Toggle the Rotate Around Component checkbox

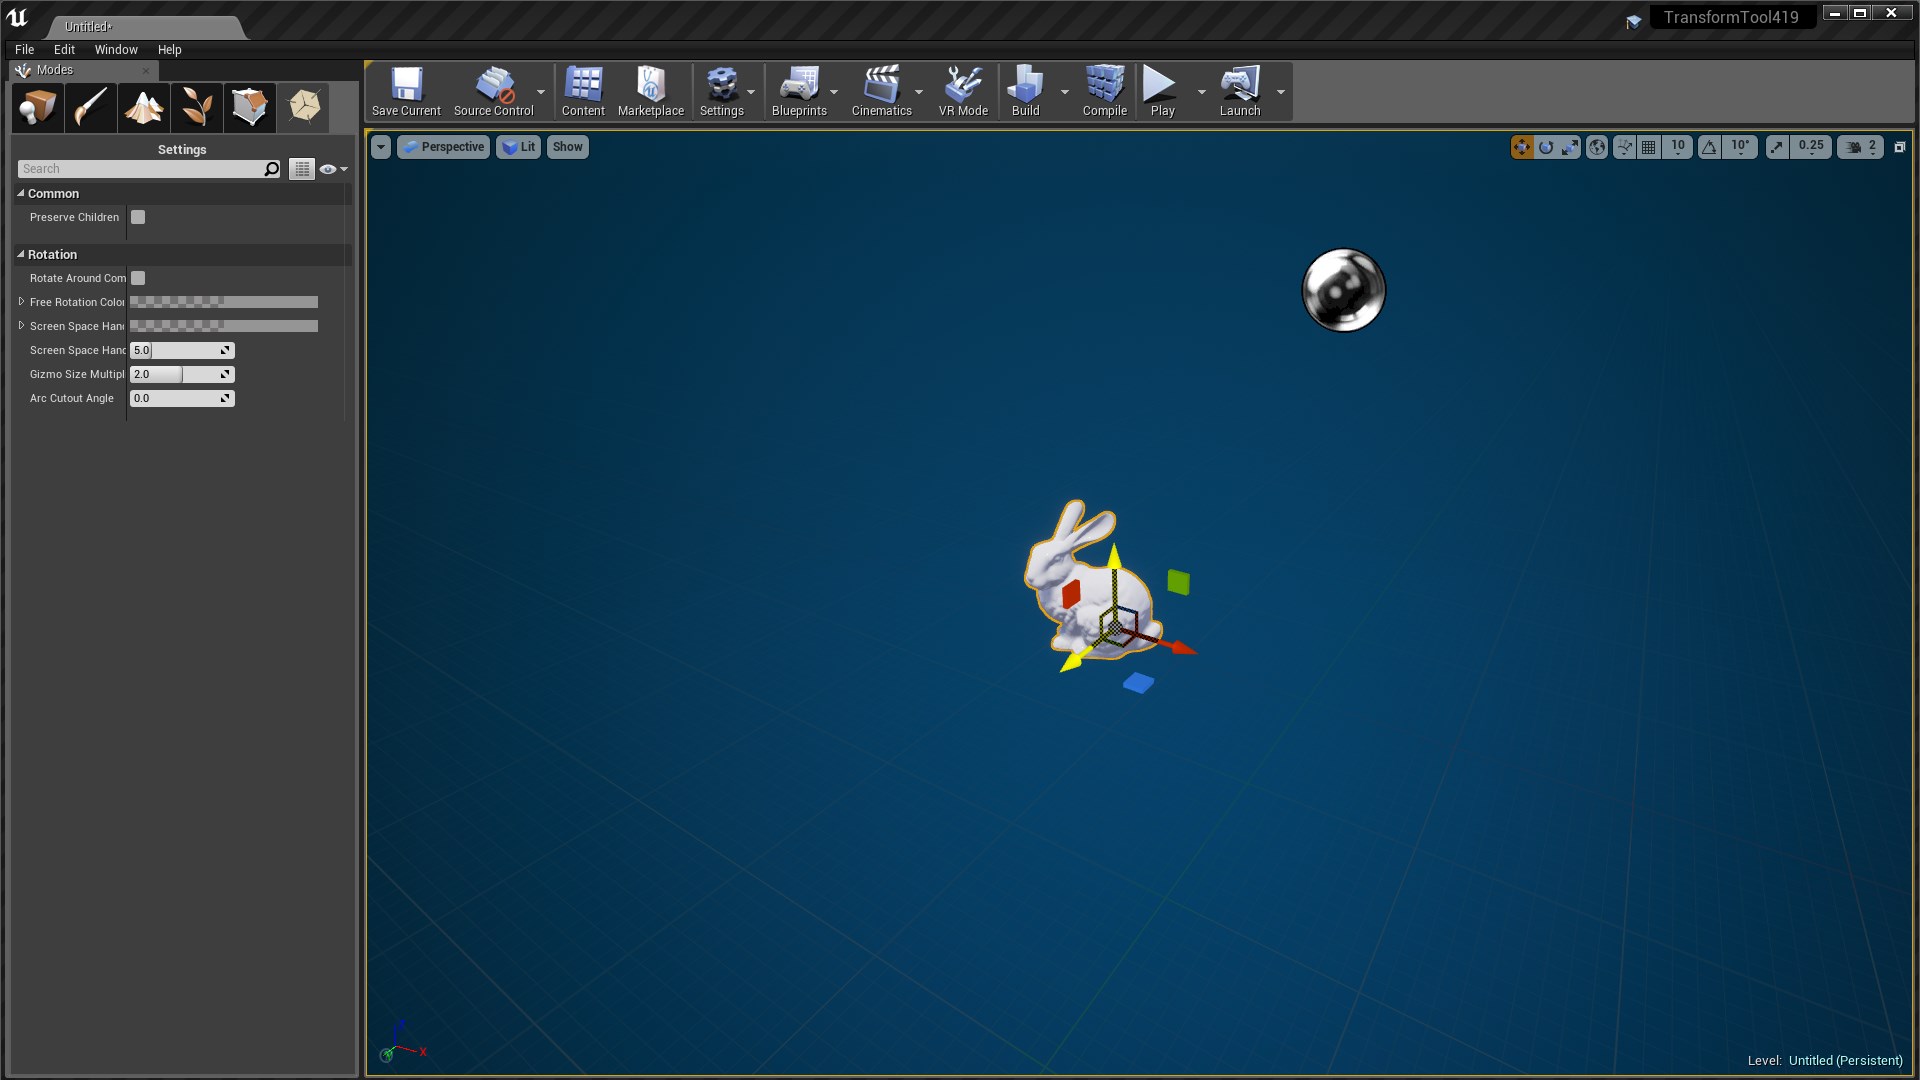pos(138,278)
